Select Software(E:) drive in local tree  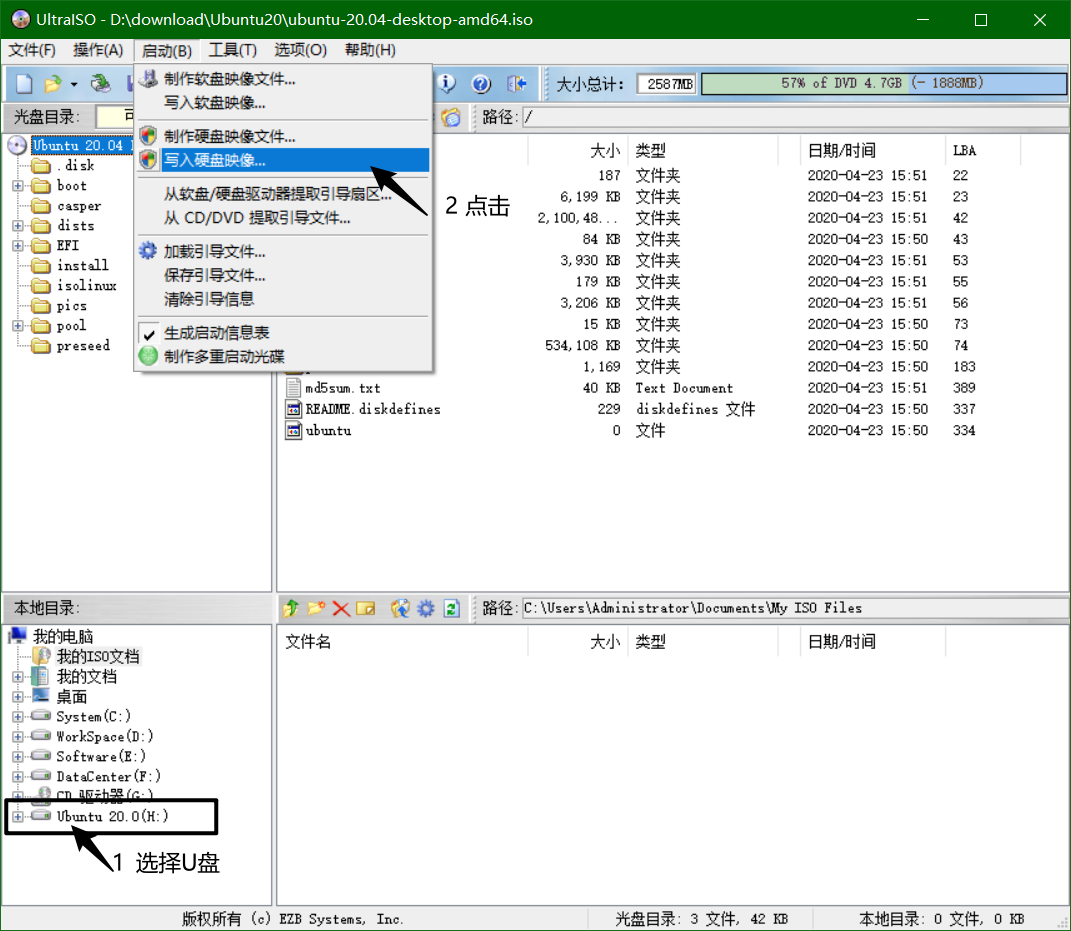pos(101,756)
